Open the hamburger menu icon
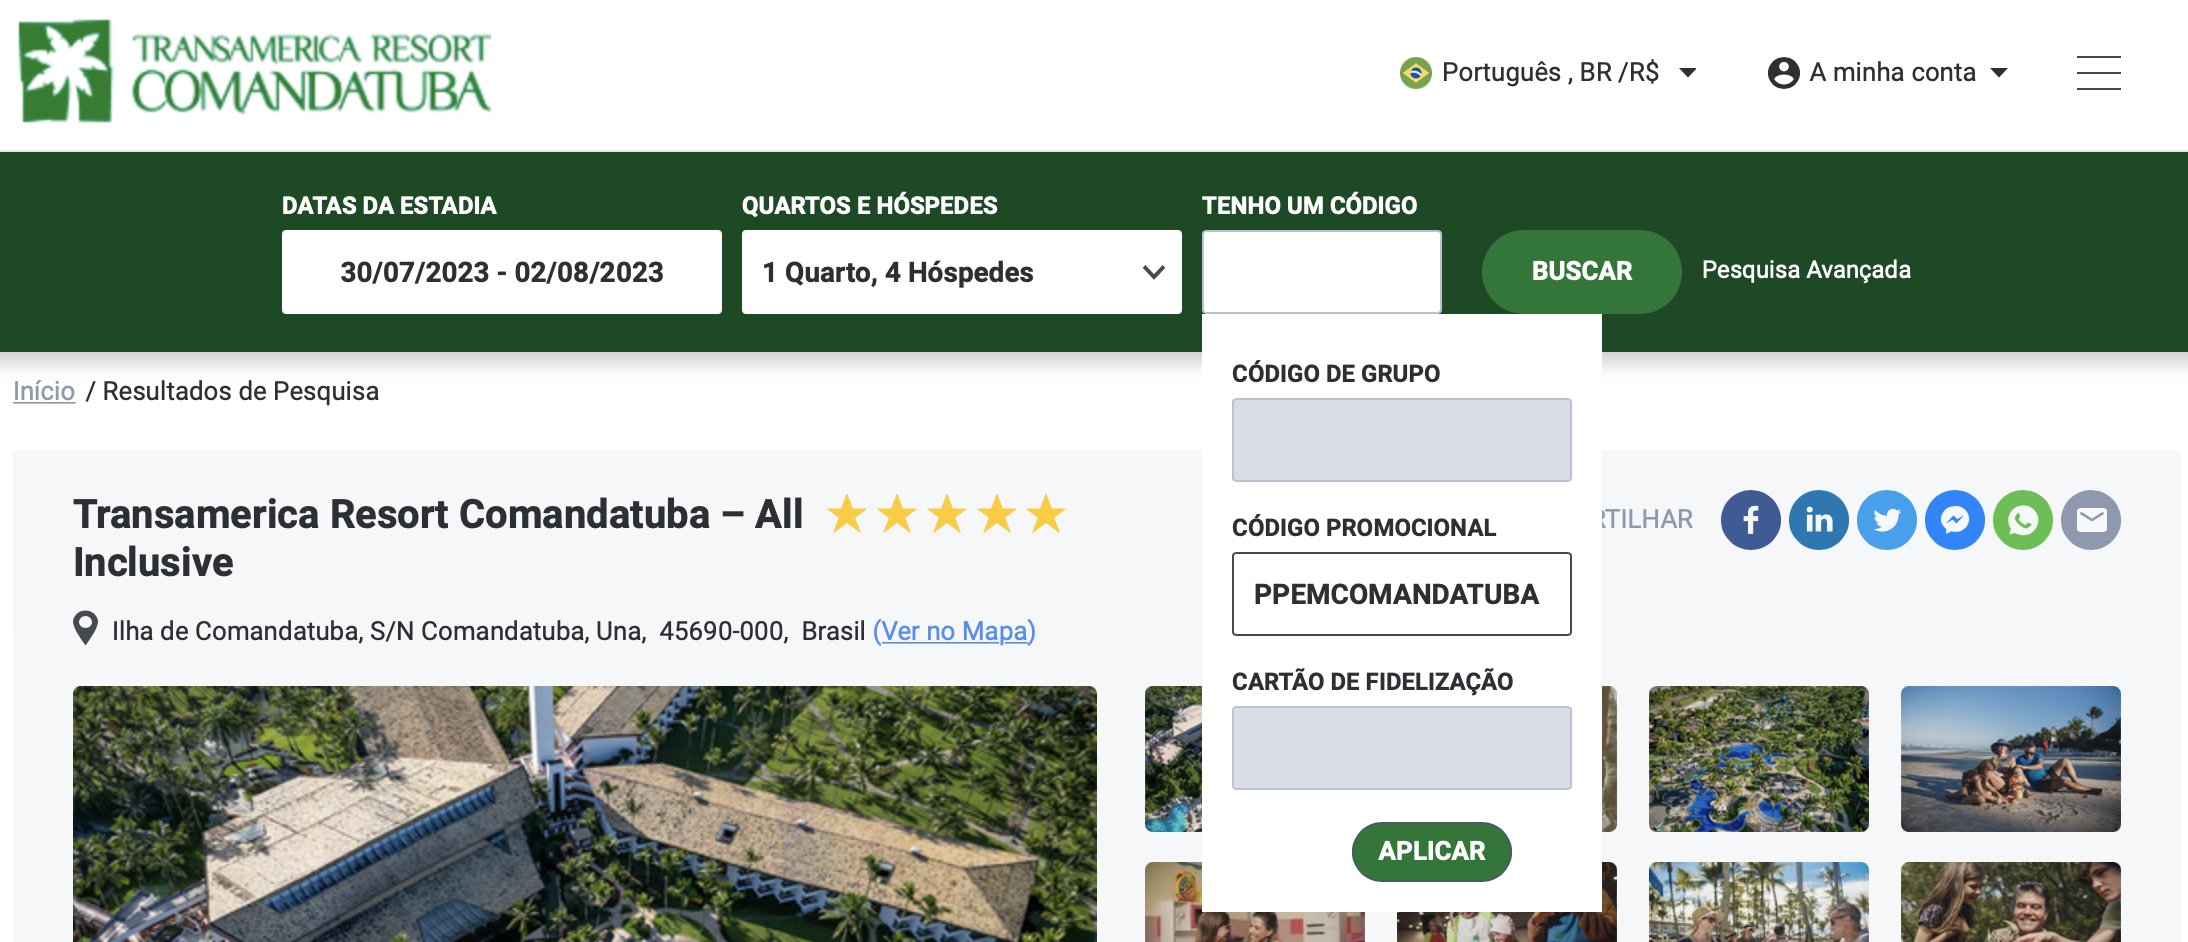This screenshot has width=2188, height=942. pyautogui.click(x=2098, y=73)
